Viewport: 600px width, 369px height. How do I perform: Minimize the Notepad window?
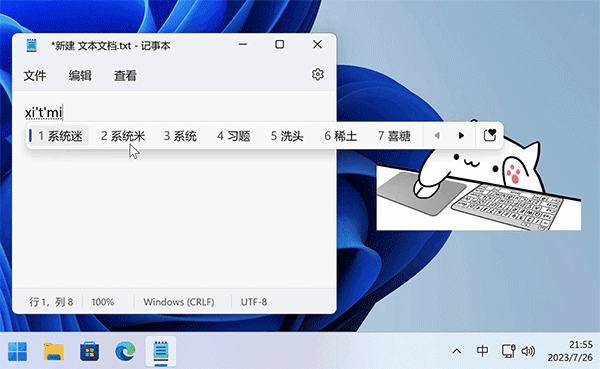[243, 44]
